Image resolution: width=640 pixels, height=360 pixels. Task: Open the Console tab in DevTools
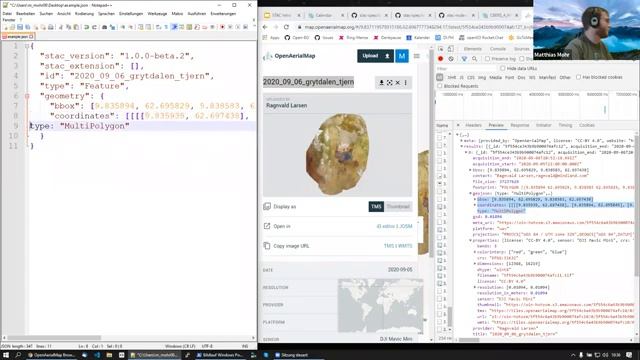pos(498,49)
